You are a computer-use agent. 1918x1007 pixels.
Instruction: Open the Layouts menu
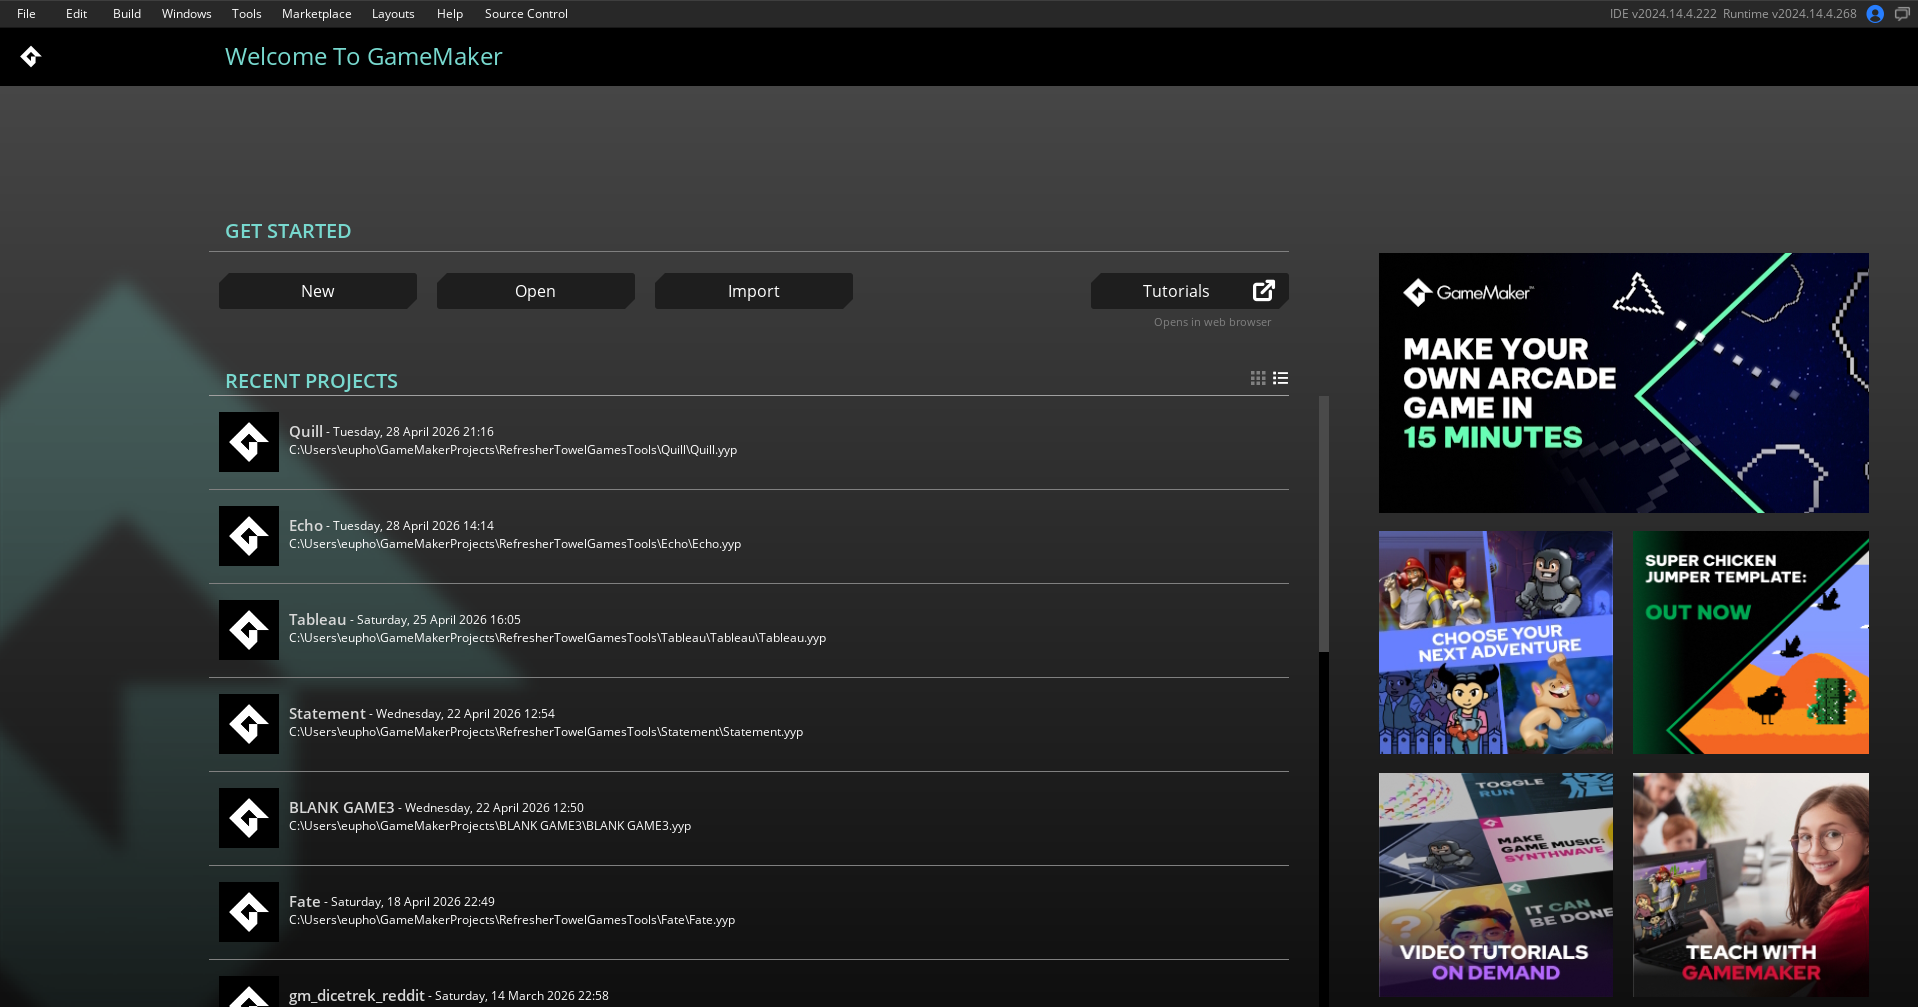393,14
